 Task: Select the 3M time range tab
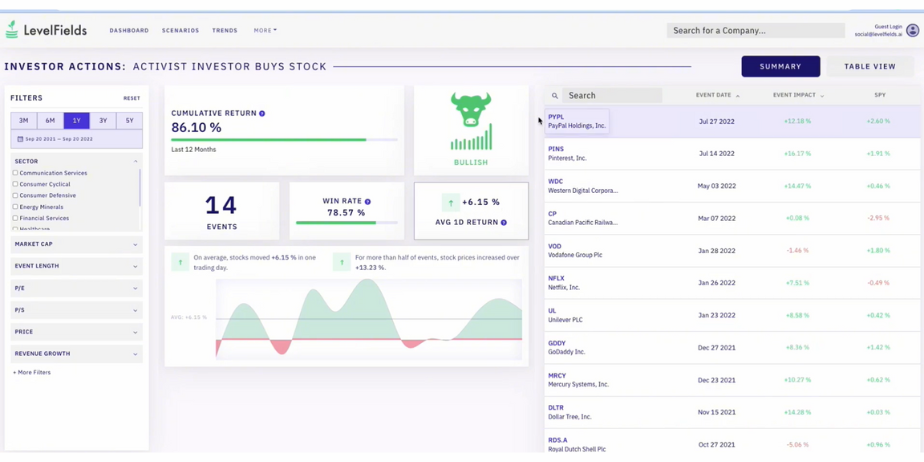pyautogui.click(x=24, y=121)
